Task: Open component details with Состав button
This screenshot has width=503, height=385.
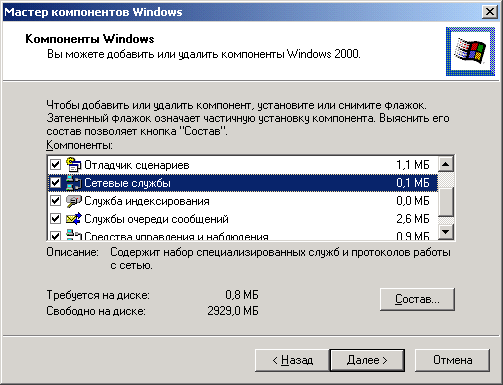Action: pos(417,299)
